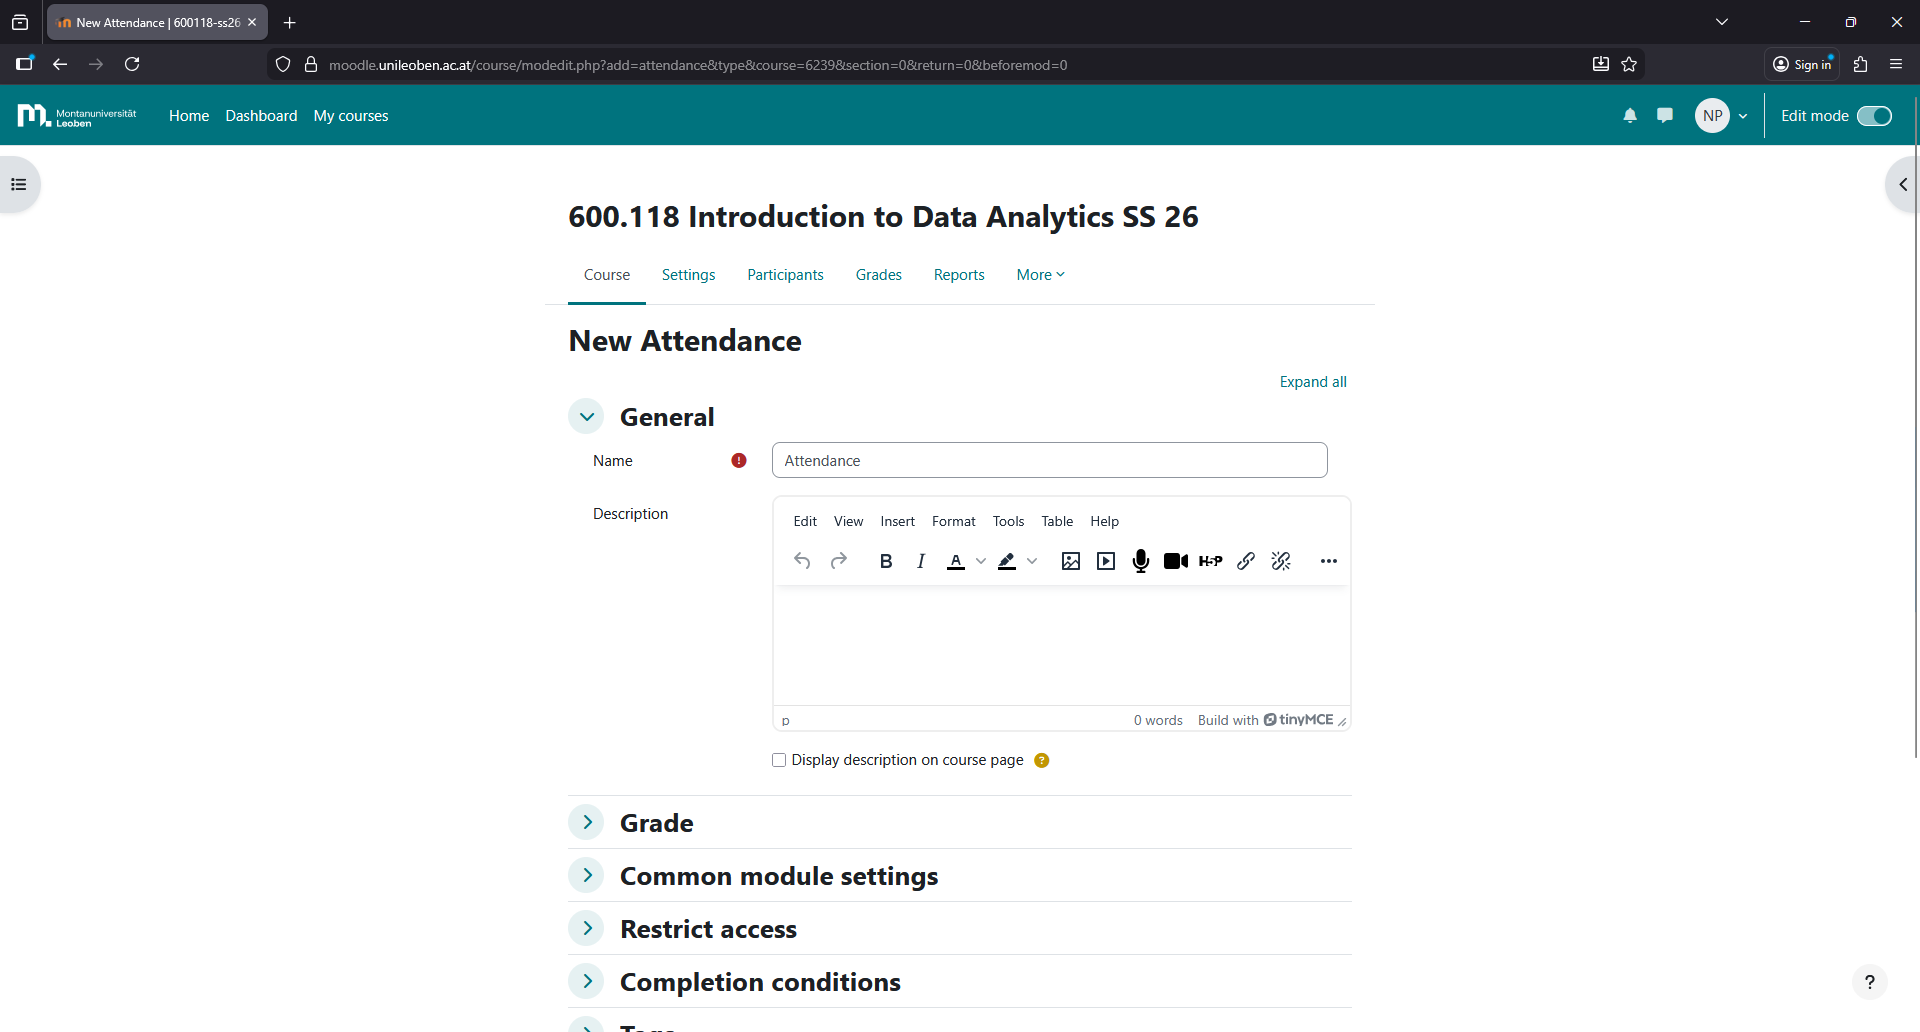
Task: Toggle the Edit mode switch
Action: [x=1874, y=116]
